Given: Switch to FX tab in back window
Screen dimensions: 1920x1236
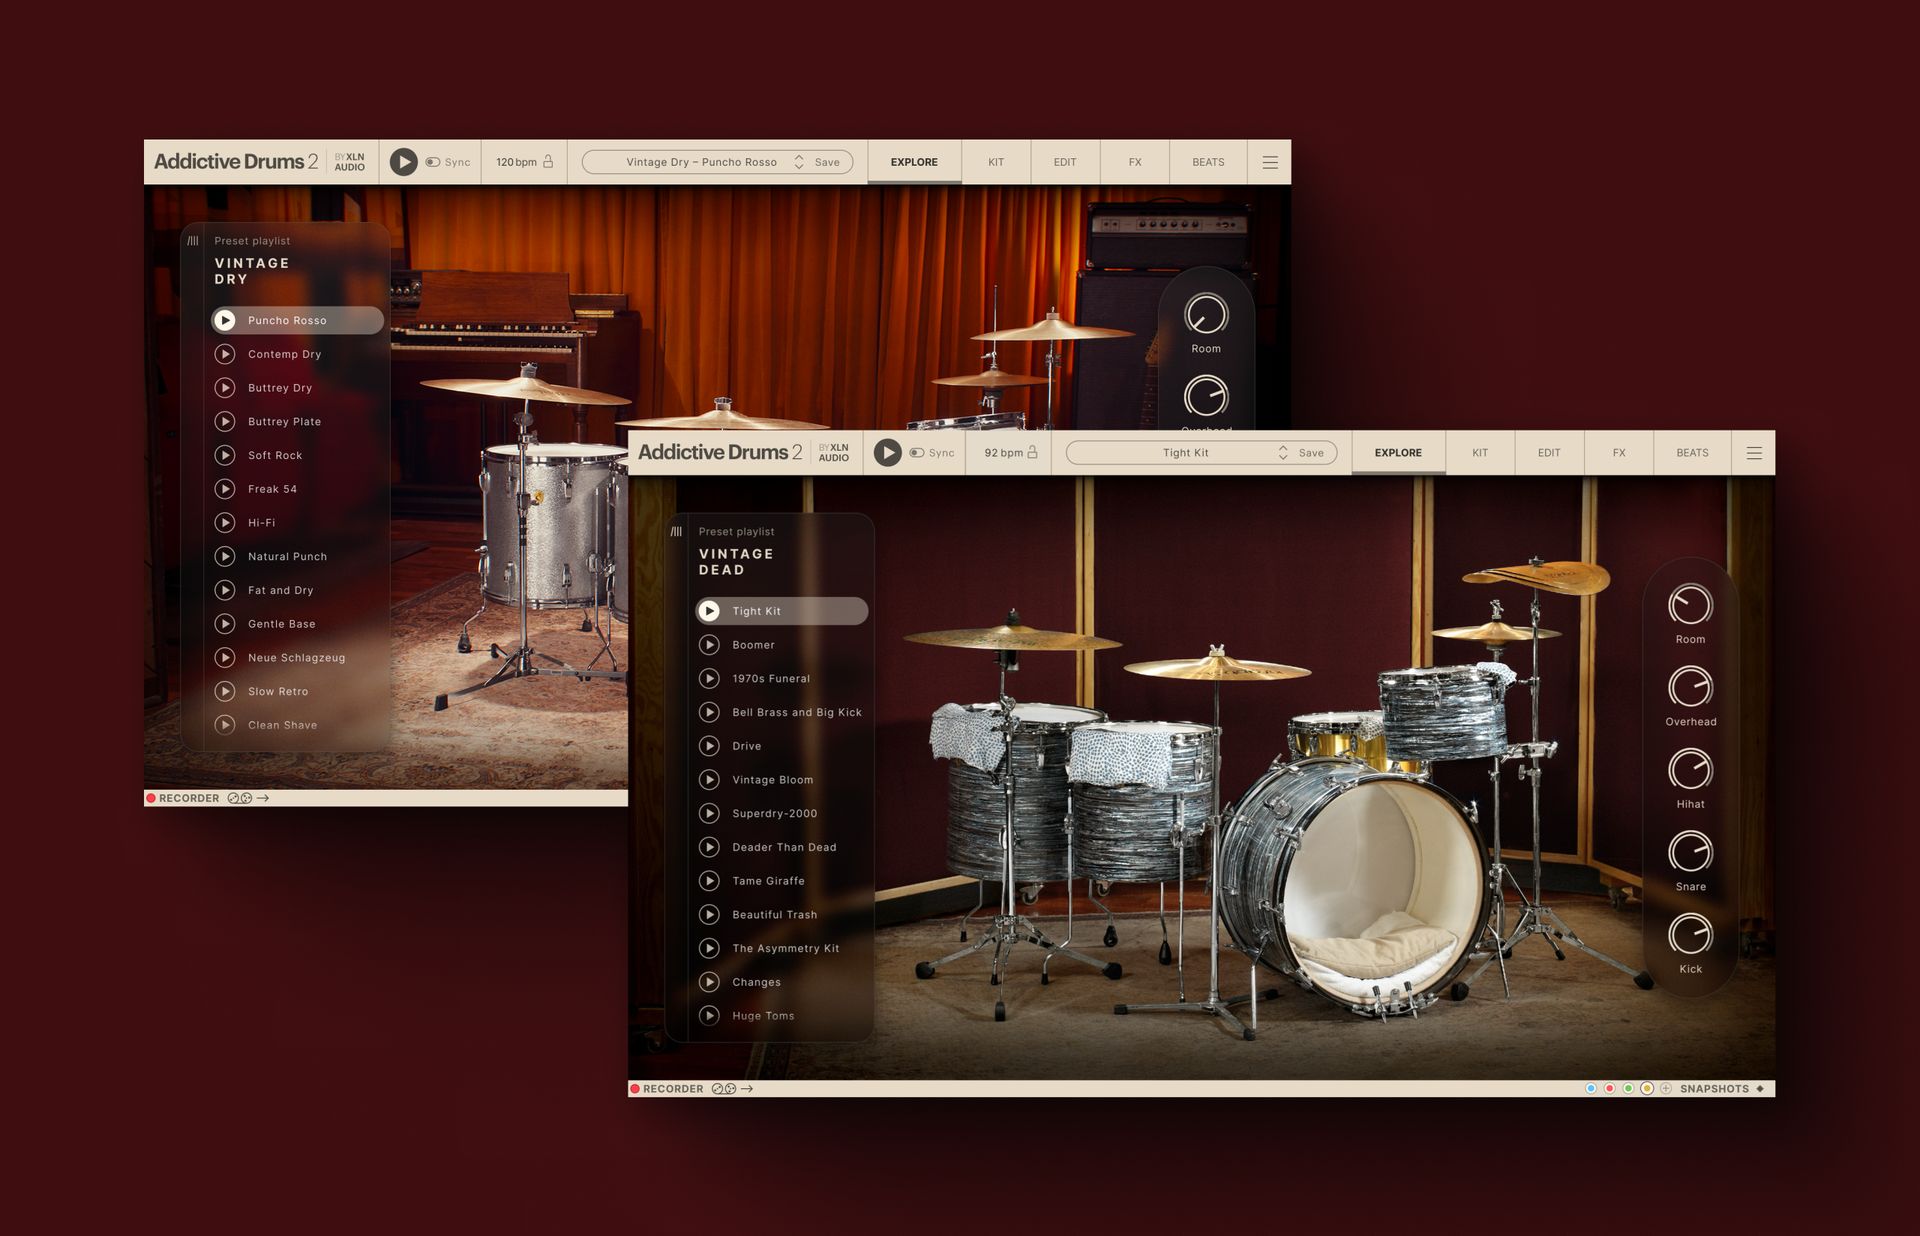Looking at the screenshot, I should pyautogui.click(x=1135, y=162).
